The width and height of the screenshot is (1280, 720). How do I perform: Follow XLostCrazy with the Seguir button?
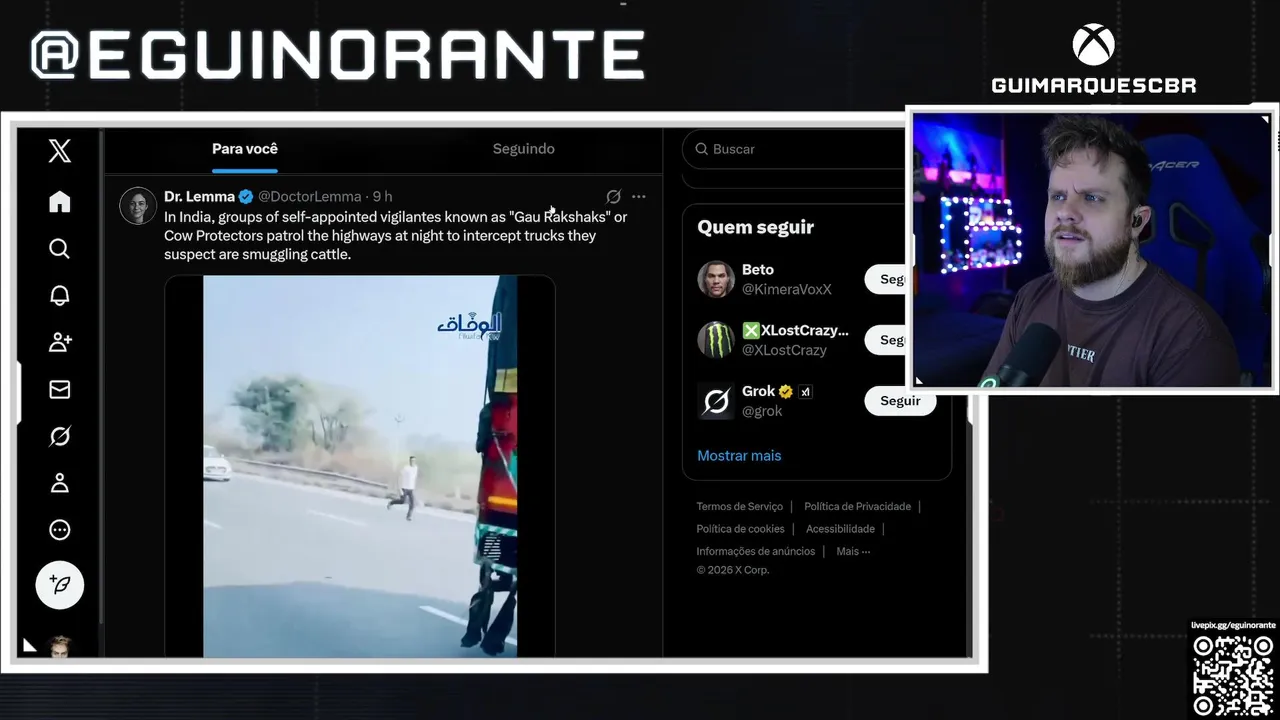pyautogui.click(x=885, y=340)
